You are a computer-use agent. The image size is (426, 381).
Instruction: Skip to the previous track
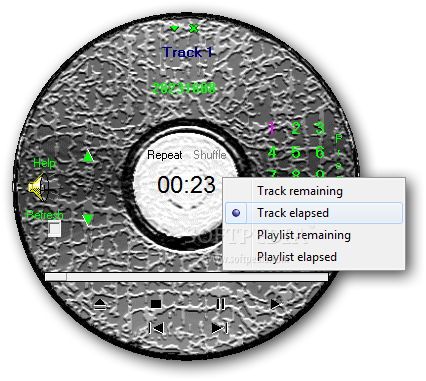(x=156, y=328)
